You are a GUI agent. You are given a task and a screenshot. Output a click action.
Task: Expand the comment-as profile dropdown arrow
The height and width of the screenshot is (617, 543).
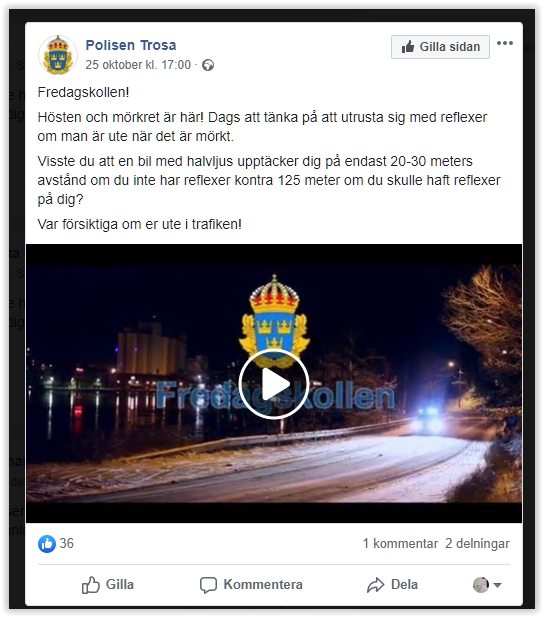coord(497,585)
